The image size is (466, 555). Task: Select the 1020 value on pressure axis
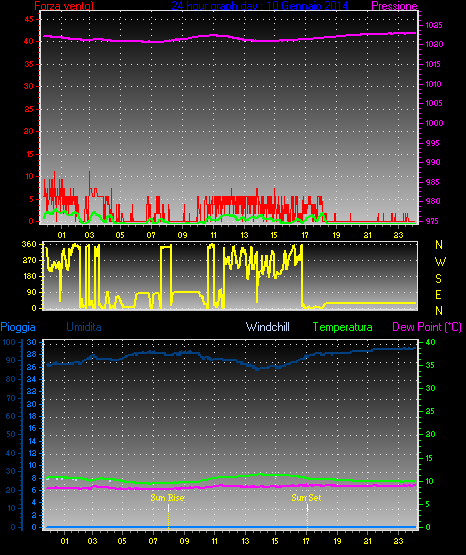[x=434, y=44]
